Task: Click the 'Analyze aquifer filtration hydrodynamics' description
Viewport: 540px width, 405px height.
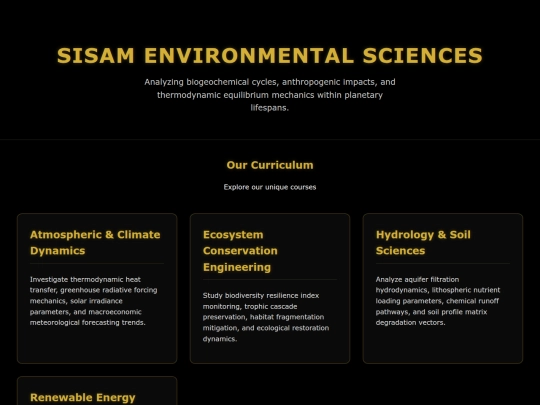Action: click(x=438, y=301)
